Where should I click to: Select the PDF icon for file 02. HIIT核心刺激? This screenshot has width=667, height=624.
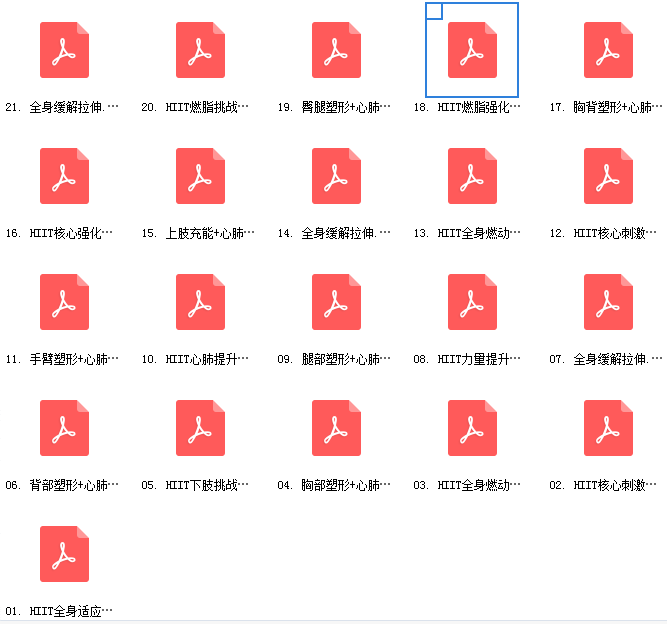(608, 428)
